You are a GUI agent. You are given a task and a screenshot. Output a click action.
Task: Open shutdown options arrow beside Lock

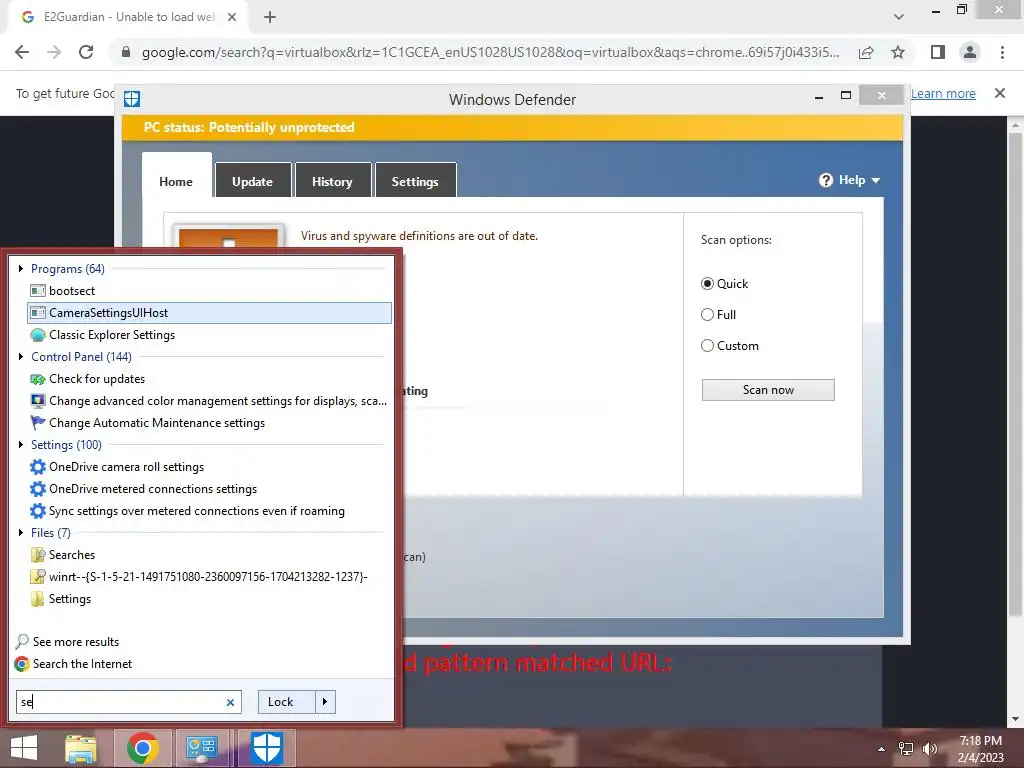(325, 702)
